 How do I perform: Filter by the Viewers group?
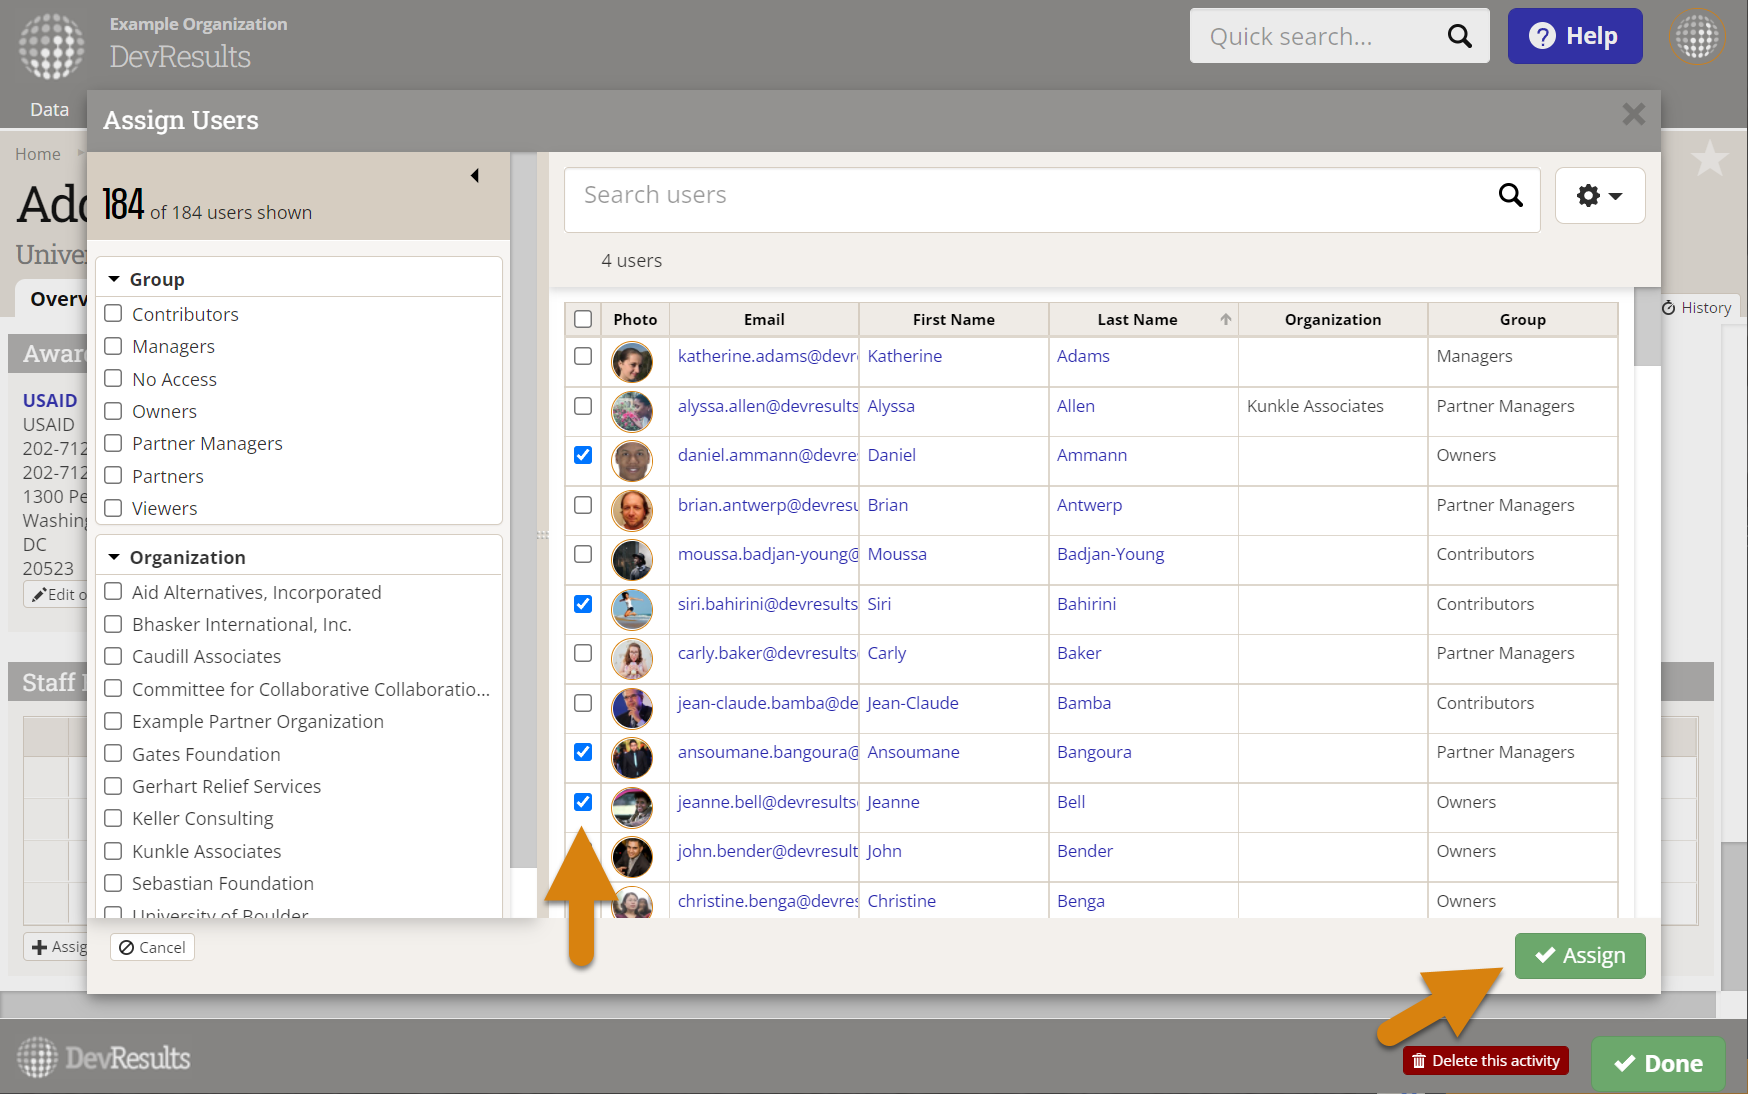113,508
